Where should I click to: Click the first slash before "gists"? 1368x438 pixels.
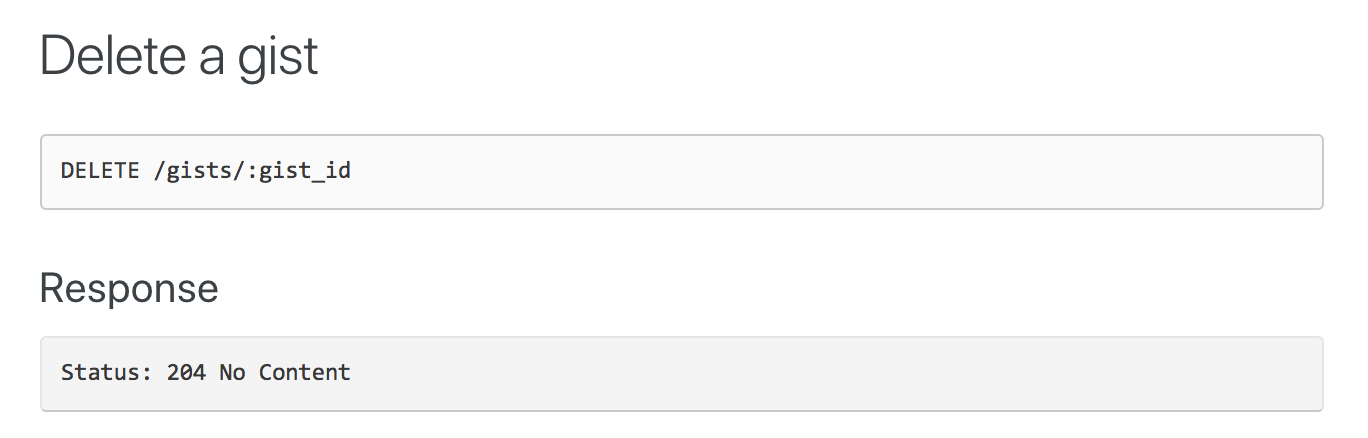(160, 171)
